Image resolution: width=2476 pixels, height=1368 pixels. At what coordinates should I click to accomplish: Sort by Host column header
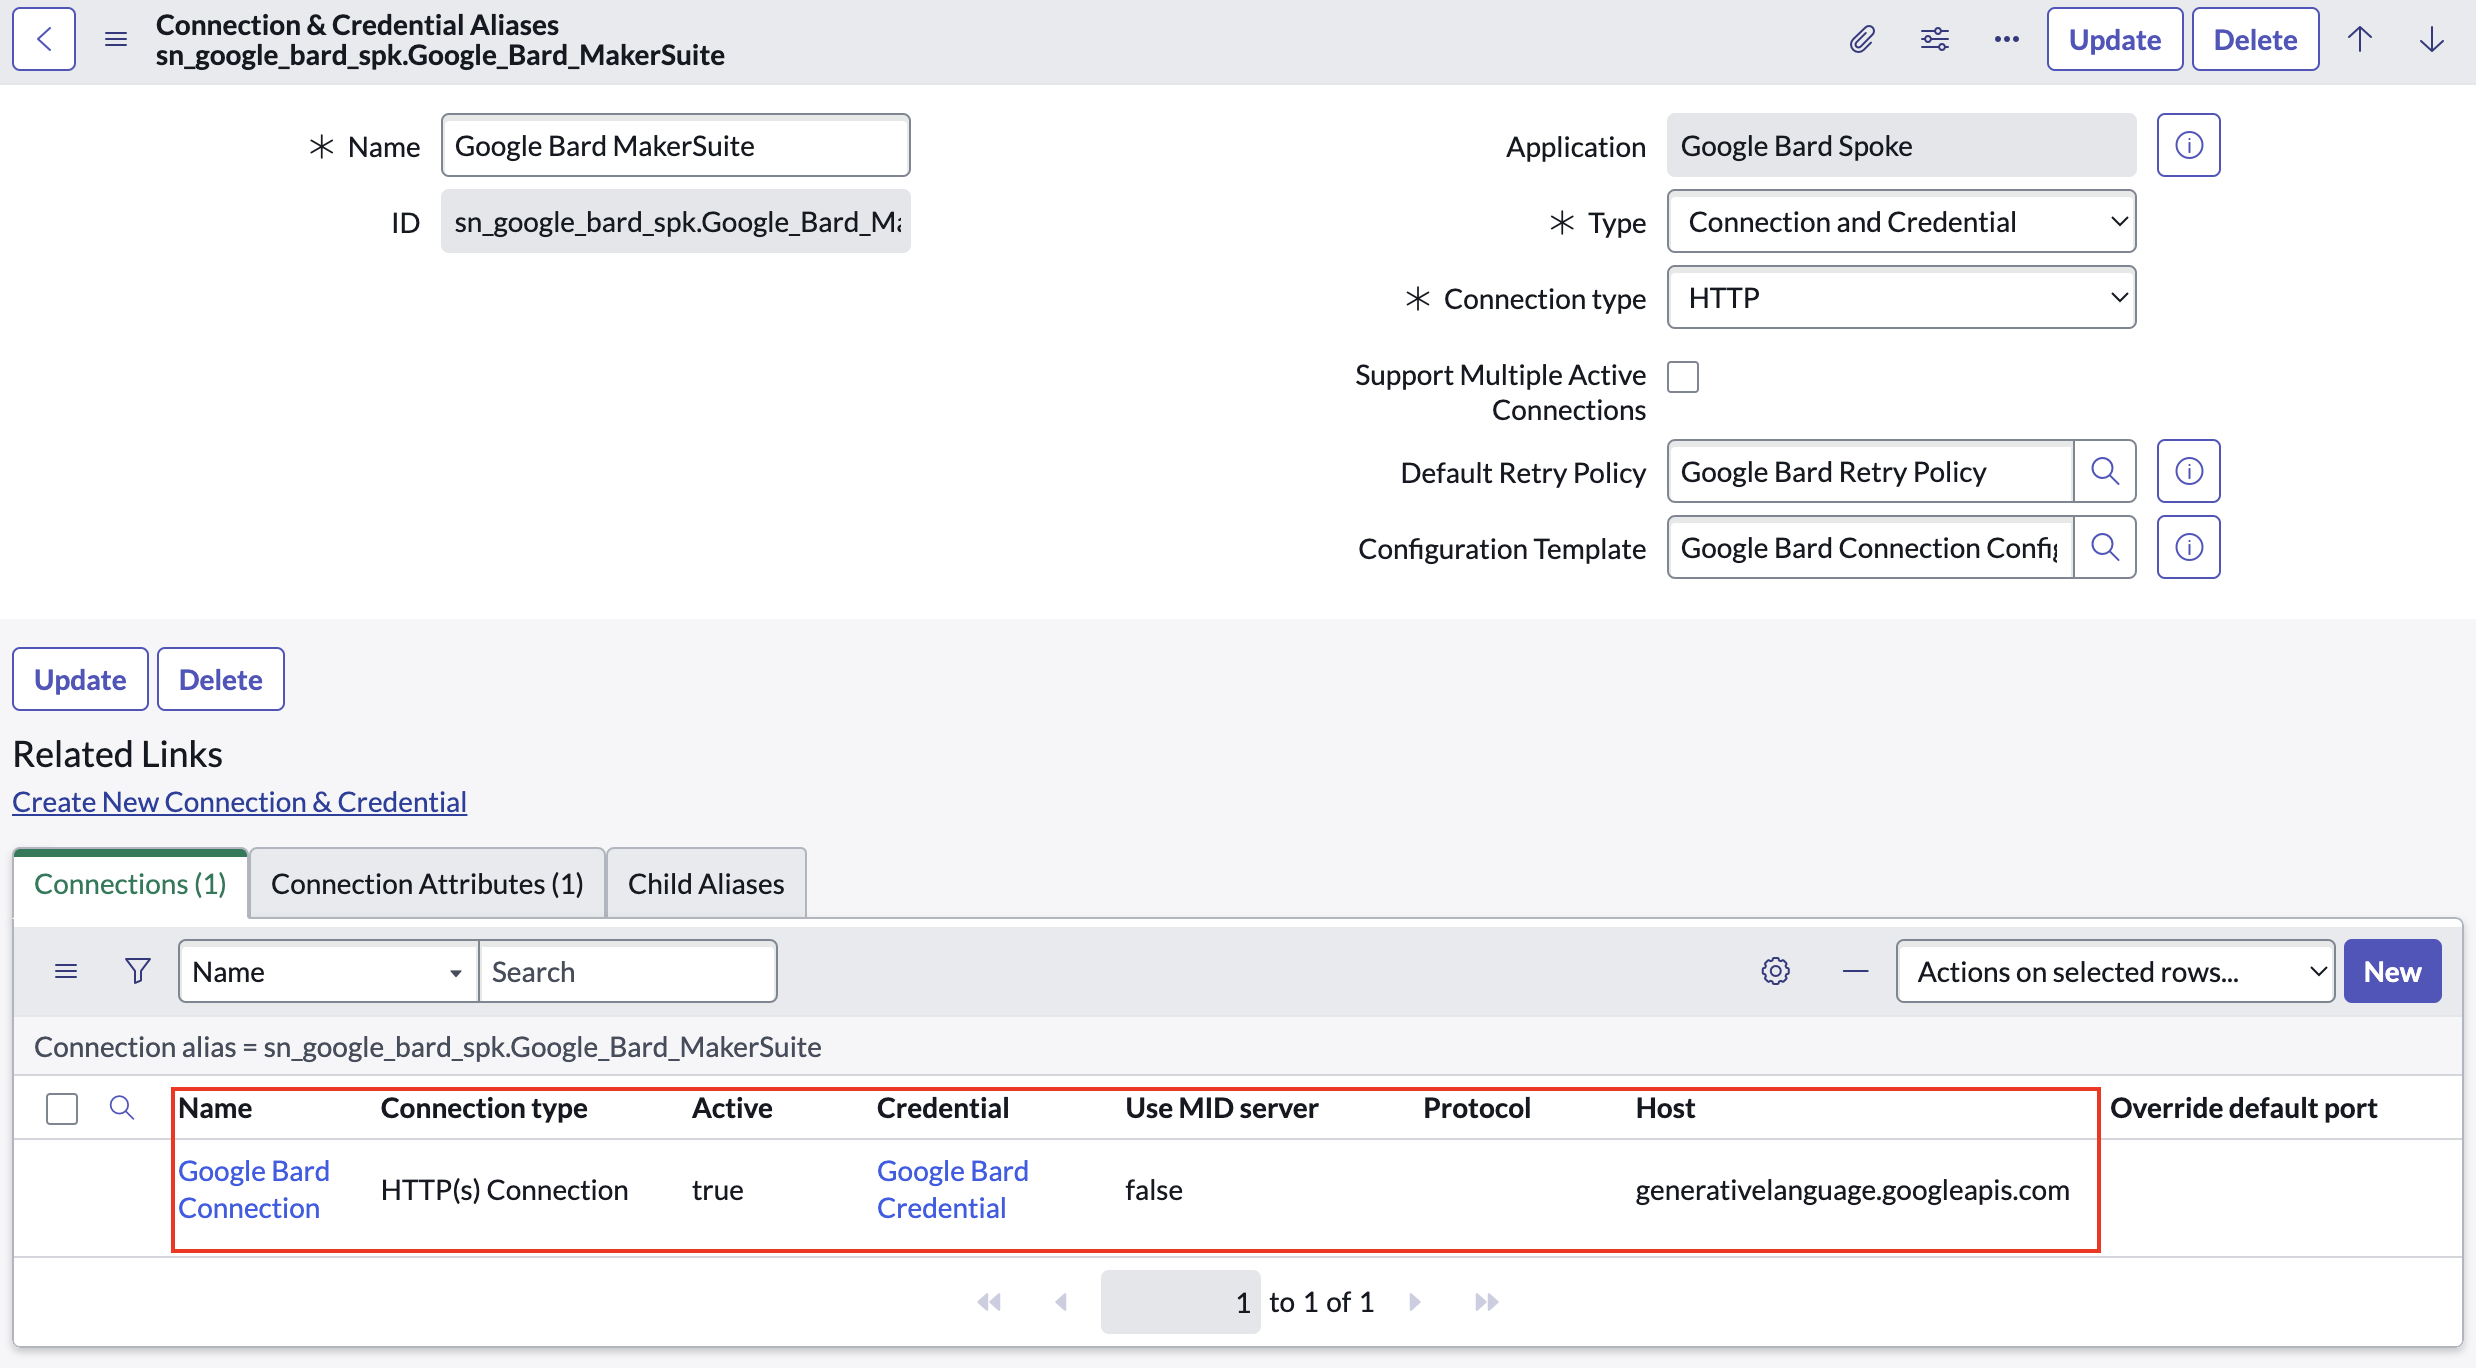point(1666,1108)
